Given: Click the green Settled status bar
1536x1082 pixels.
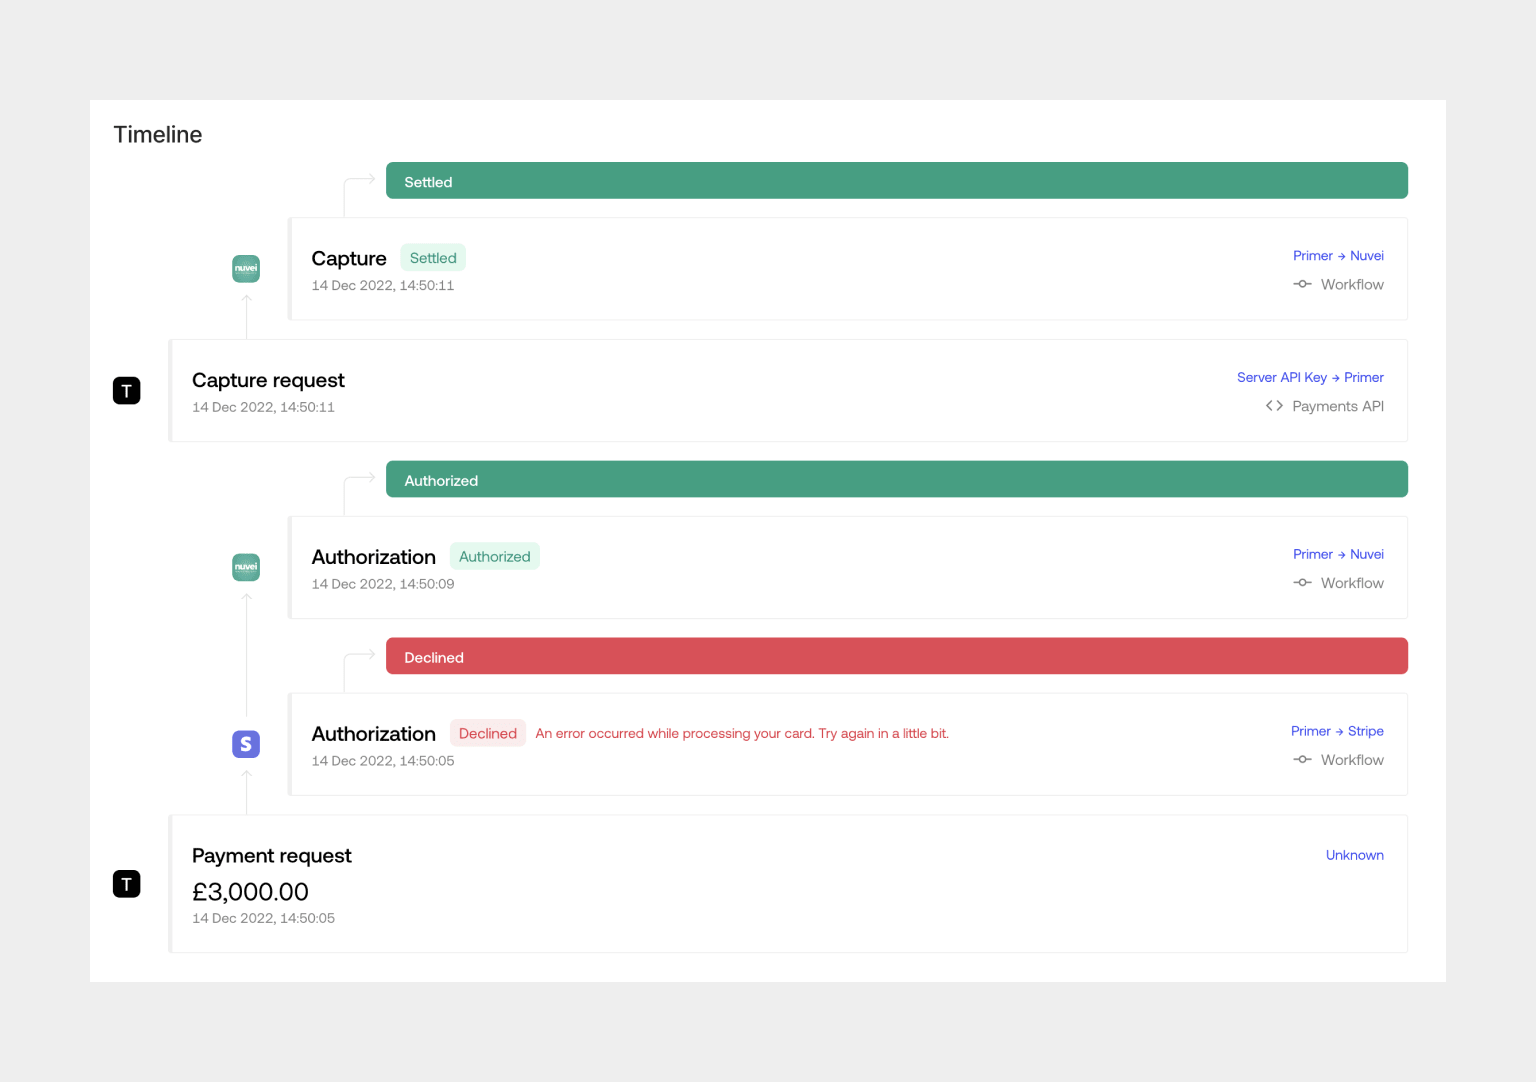Looking at the screenshot, I should click(897, 181).
